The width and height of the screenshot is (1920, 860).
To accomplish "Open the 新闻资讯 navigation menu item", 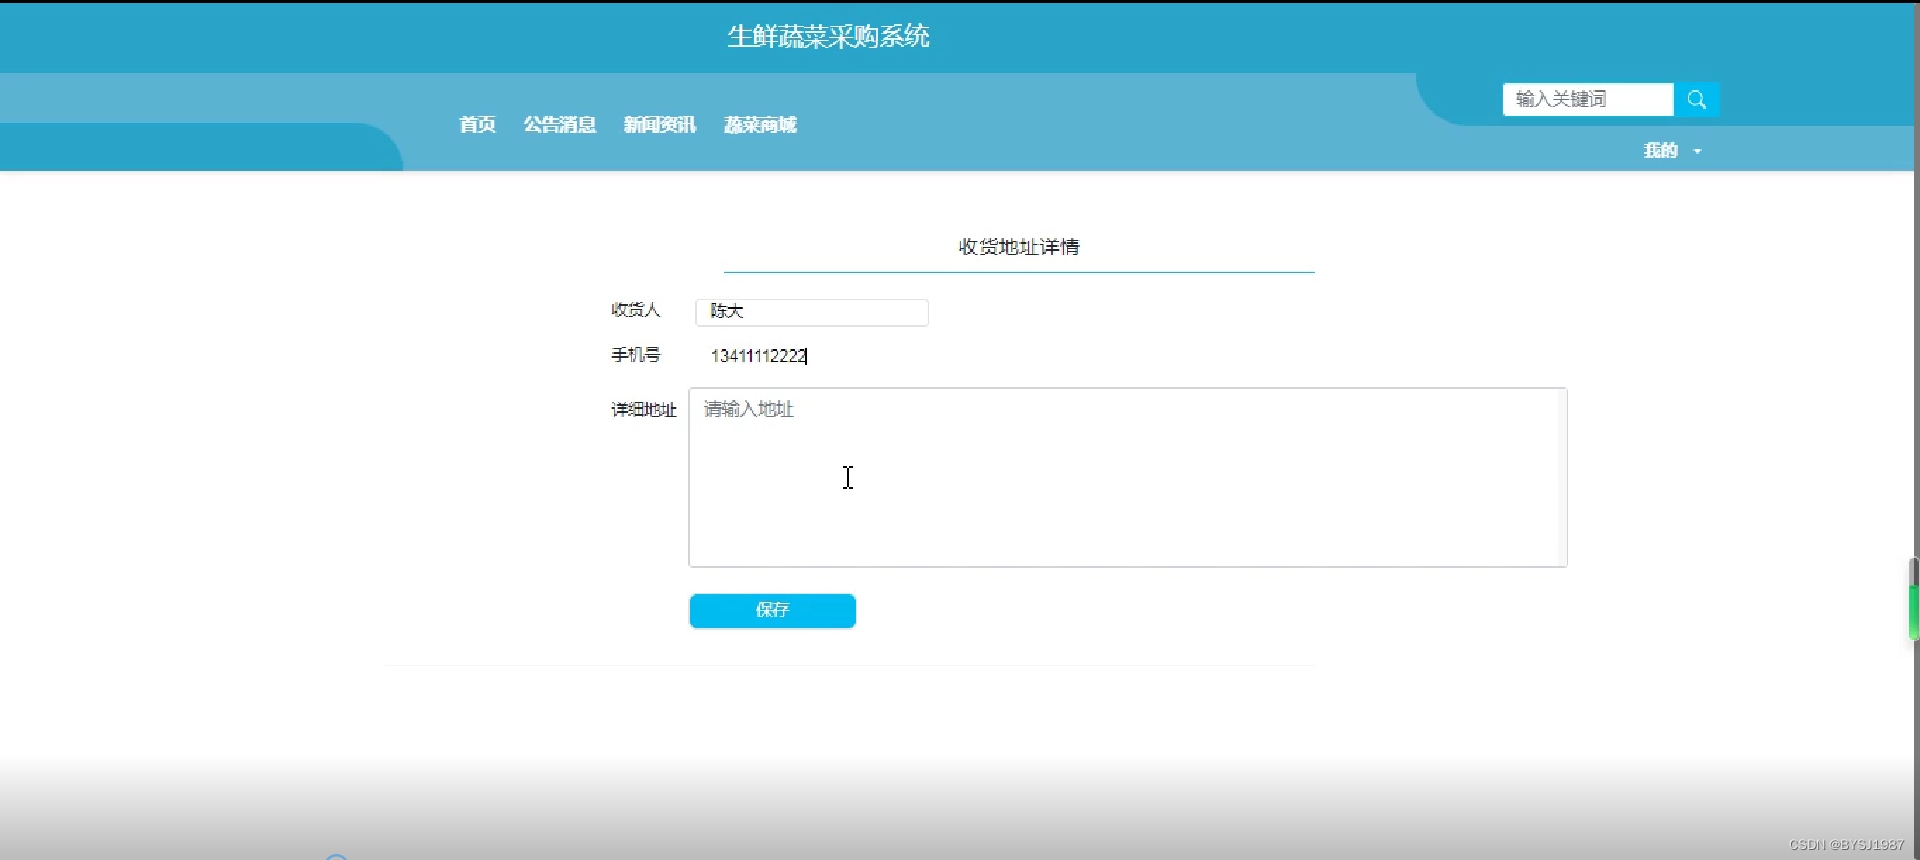I will pos(660,125).
